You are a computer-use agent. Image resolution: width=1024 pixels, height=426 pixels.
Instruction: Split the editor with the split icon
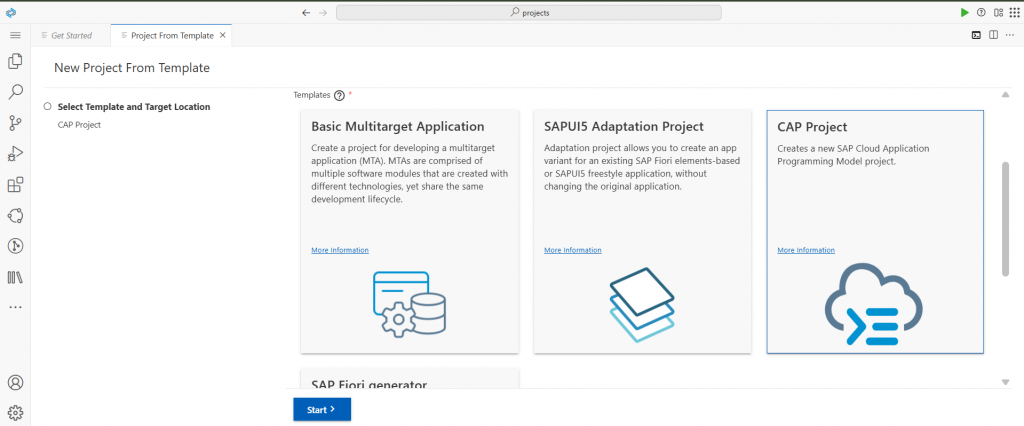tap(993, 35)
